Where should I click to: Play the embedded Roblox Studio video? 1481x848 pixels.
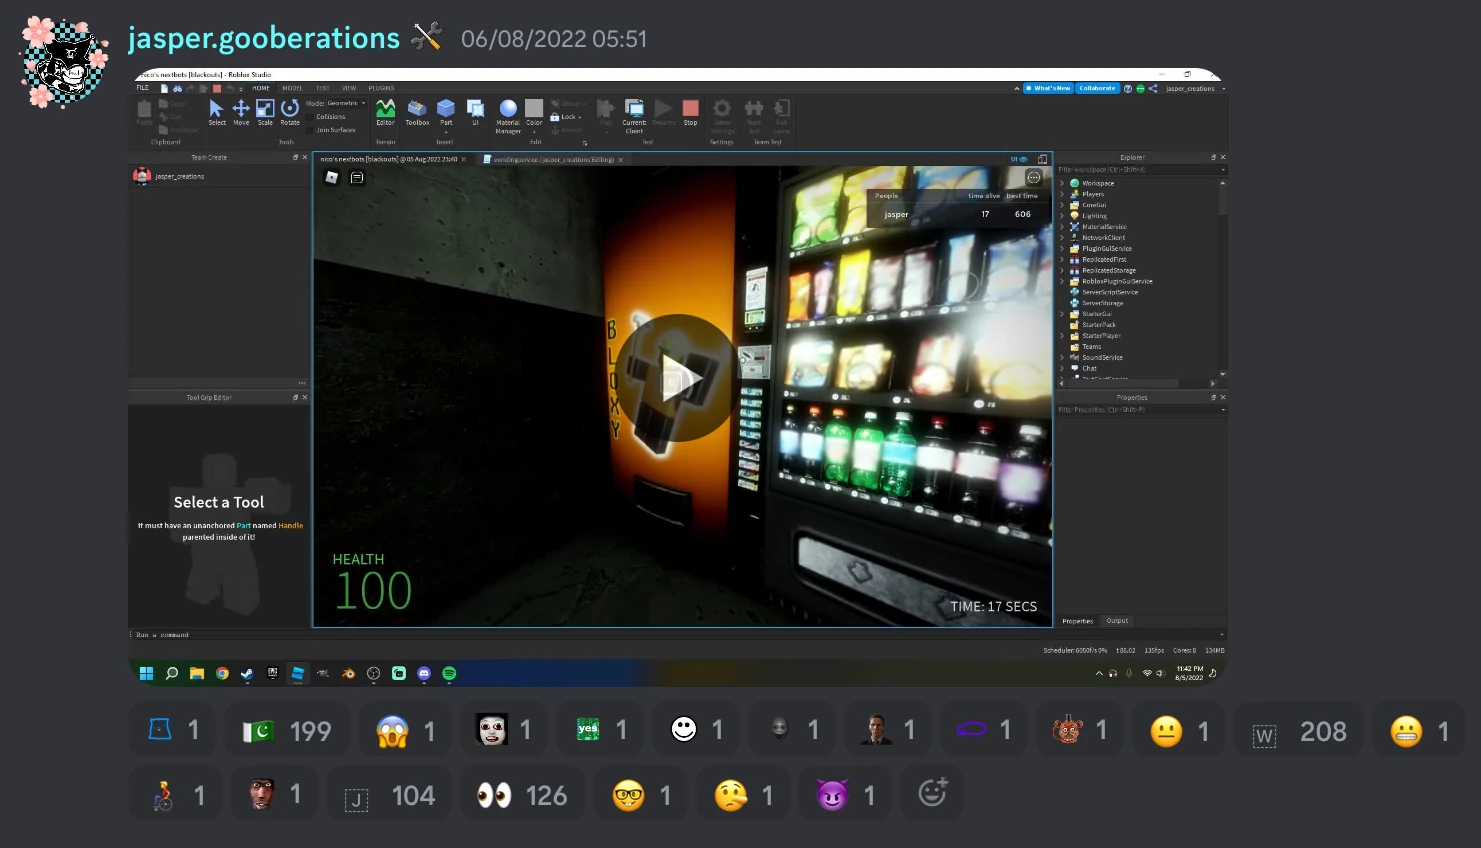(678, 378)
